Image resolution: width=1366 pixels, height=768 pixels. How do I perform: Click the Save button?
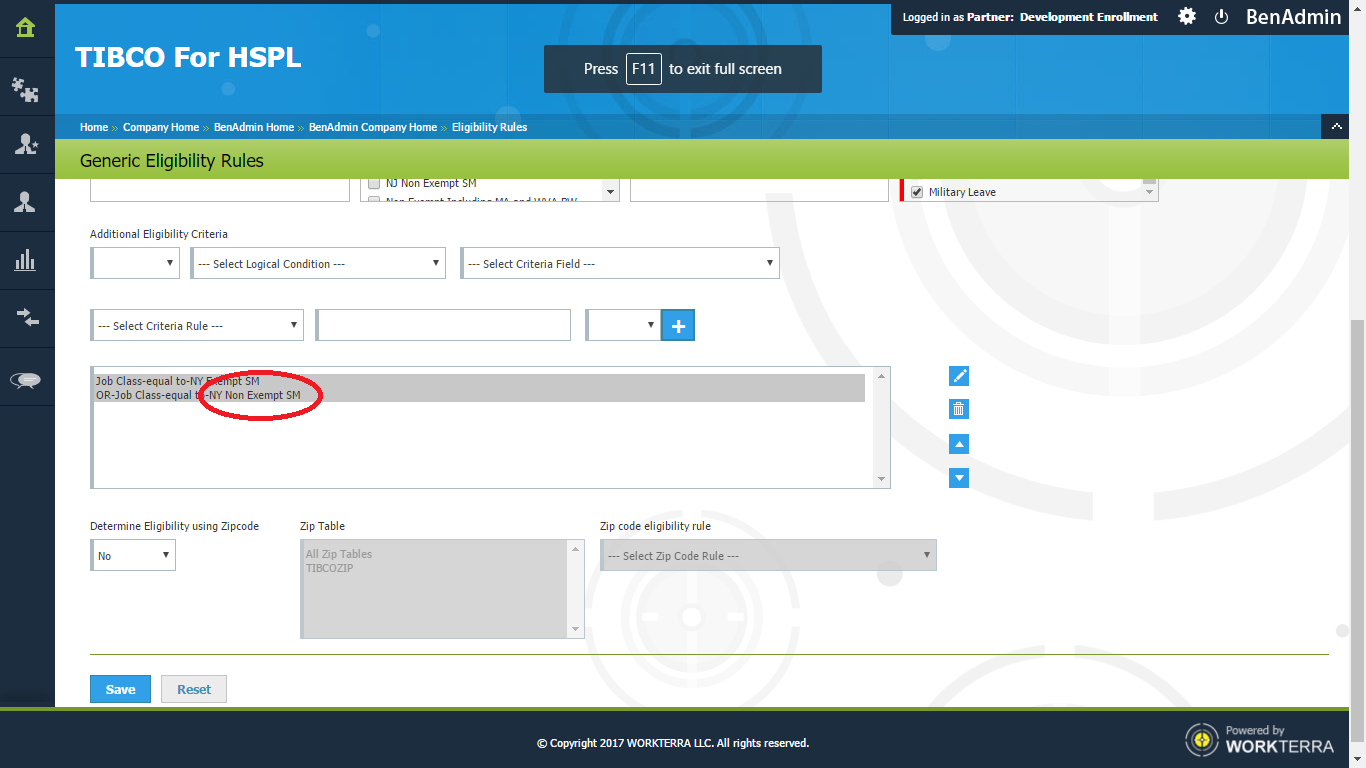pos(120,689)
